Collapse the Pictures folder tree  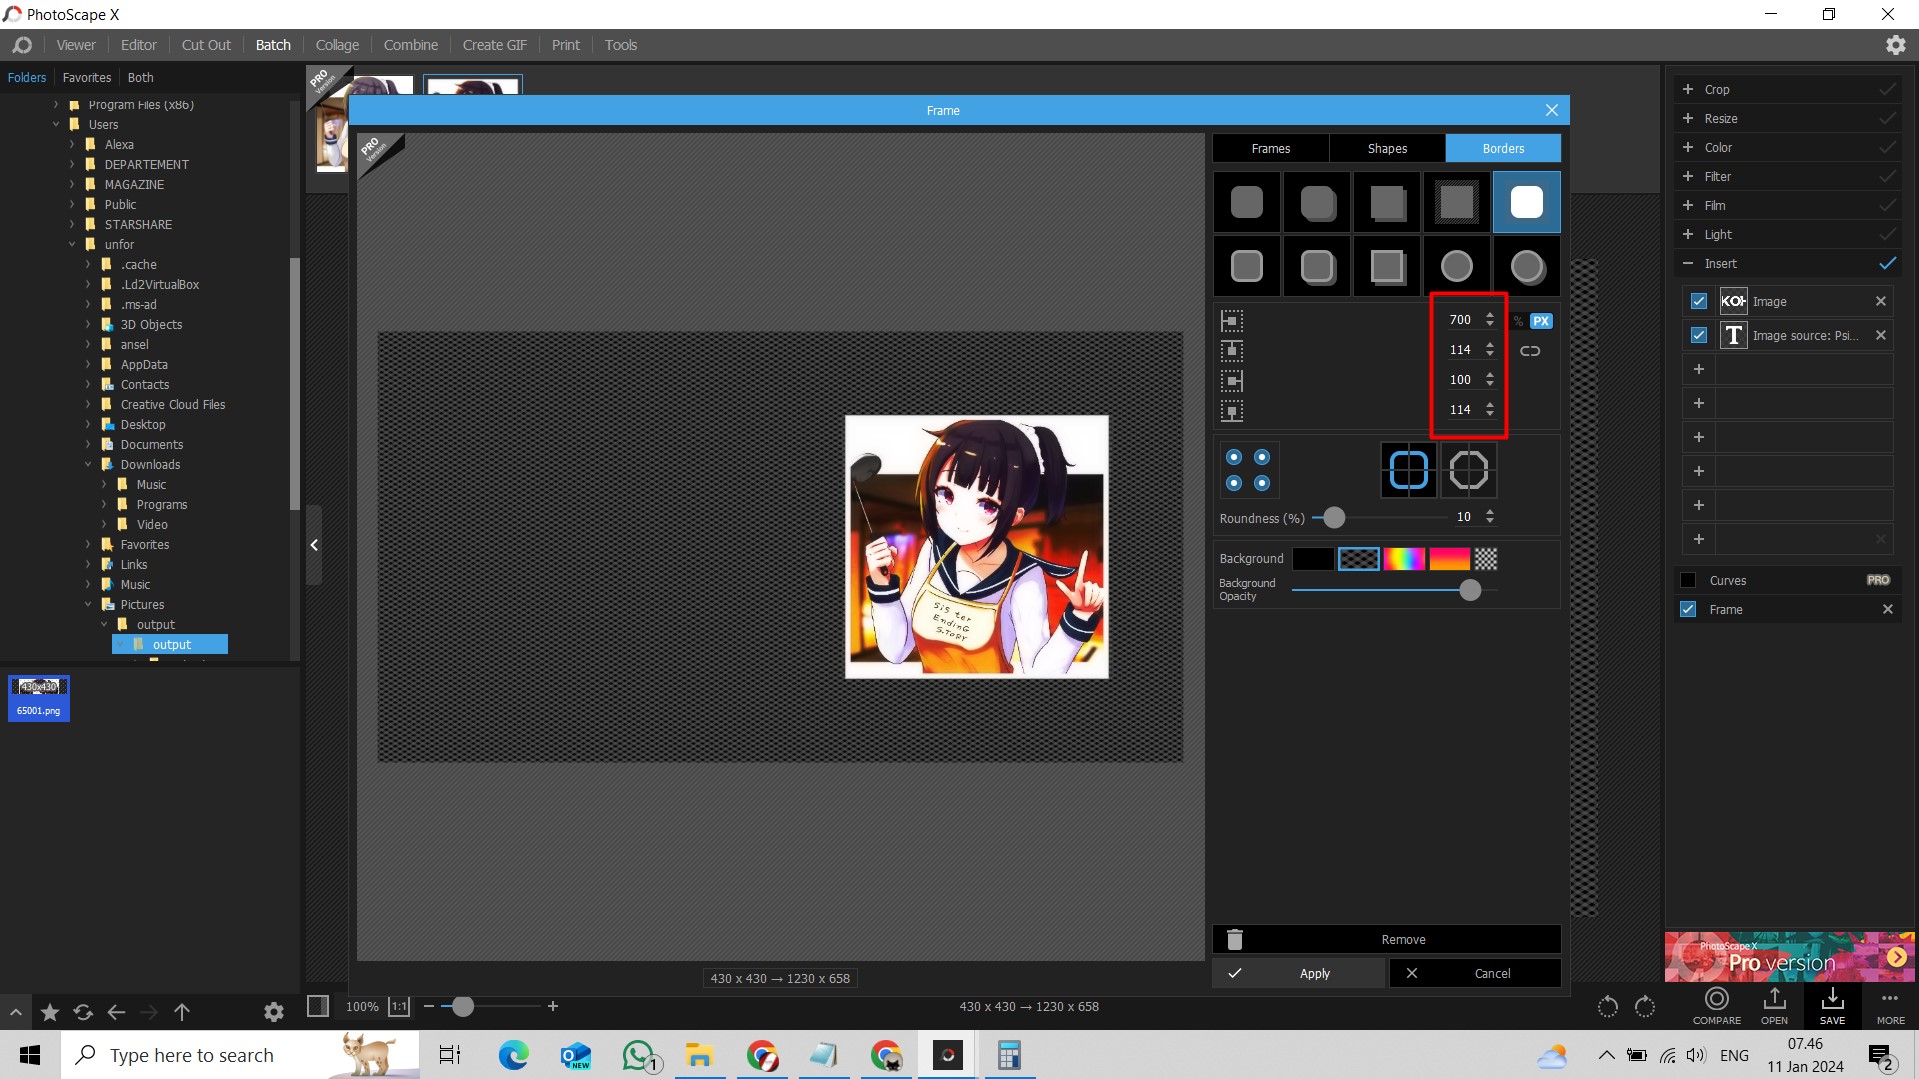click(88, 604)
